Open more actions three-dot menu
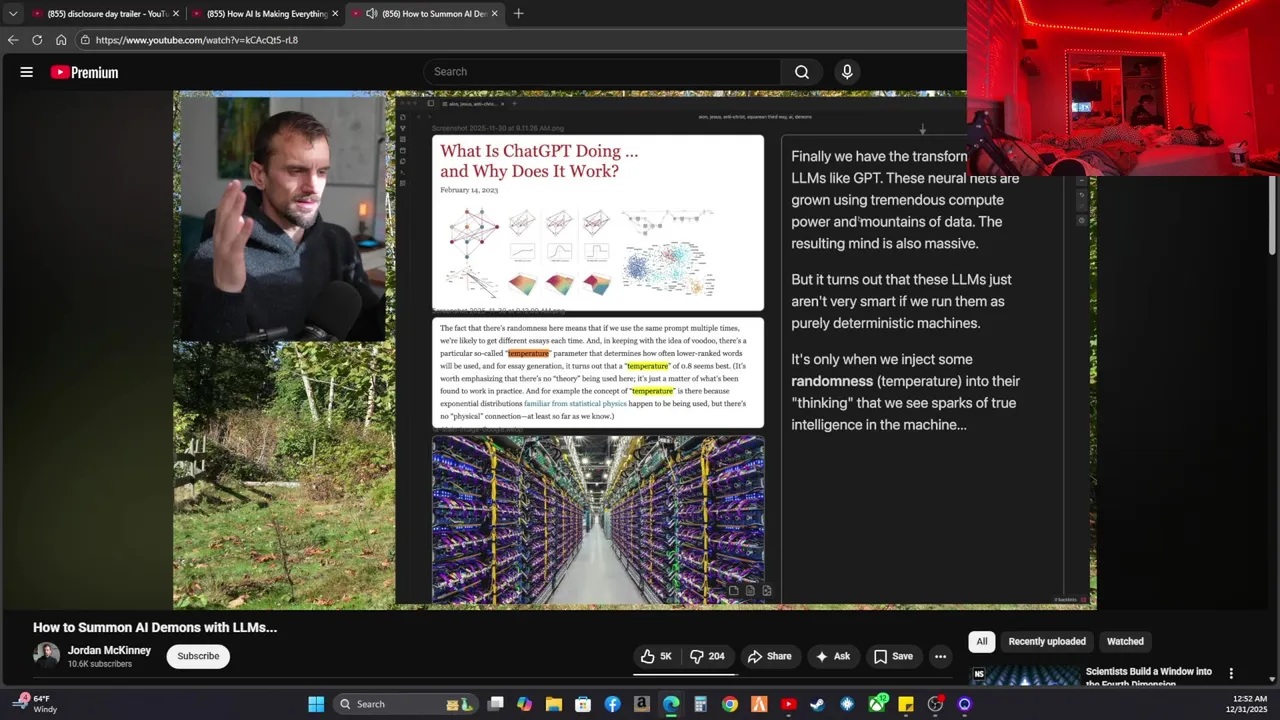This screenshot has width=1280, height=720. (x=940, y=656)
